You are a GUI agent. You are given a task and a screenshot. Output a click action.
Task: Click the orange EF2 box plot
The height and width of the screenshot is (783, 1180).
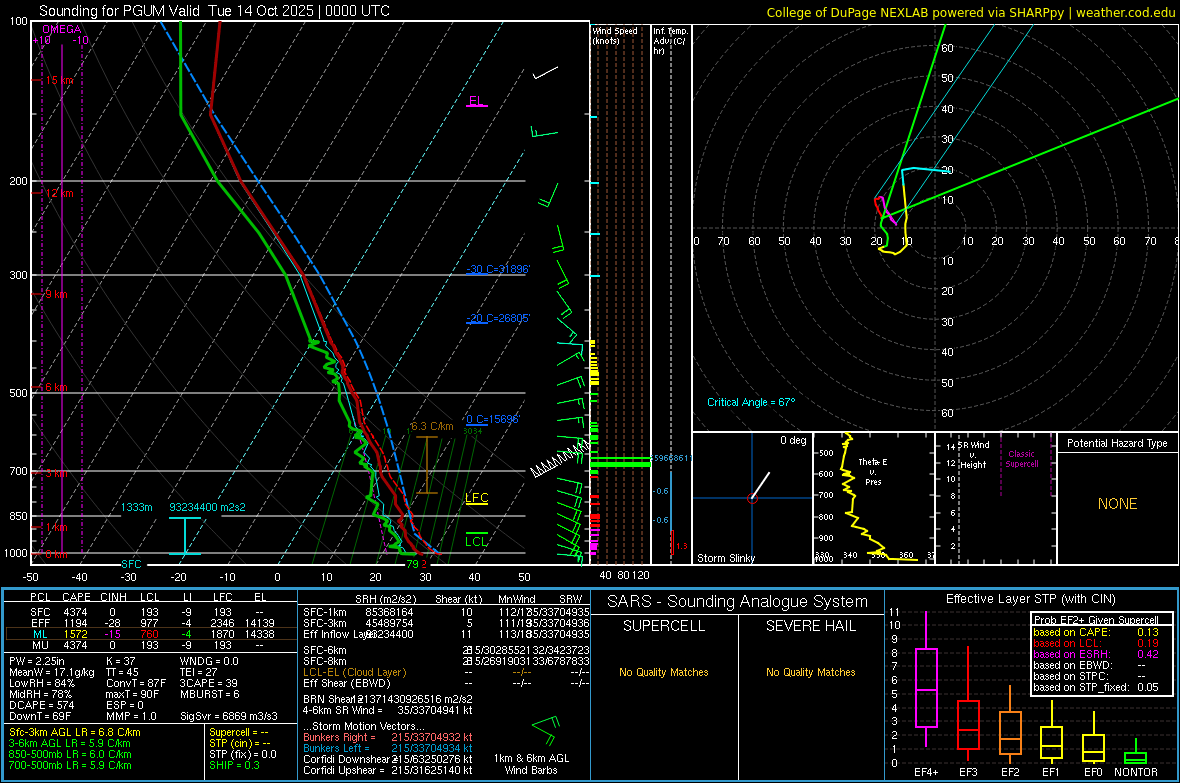(x=1010, y=733)
